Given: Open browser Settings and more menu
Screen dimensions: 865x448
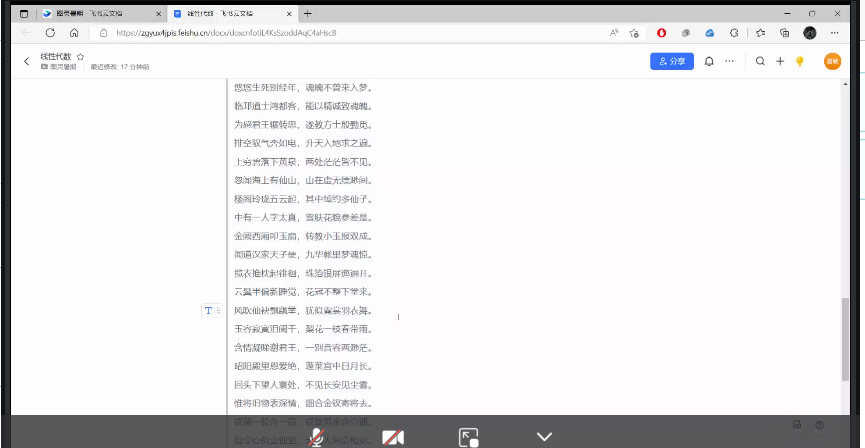Looking at the screenshot, I should click(835, 33).
